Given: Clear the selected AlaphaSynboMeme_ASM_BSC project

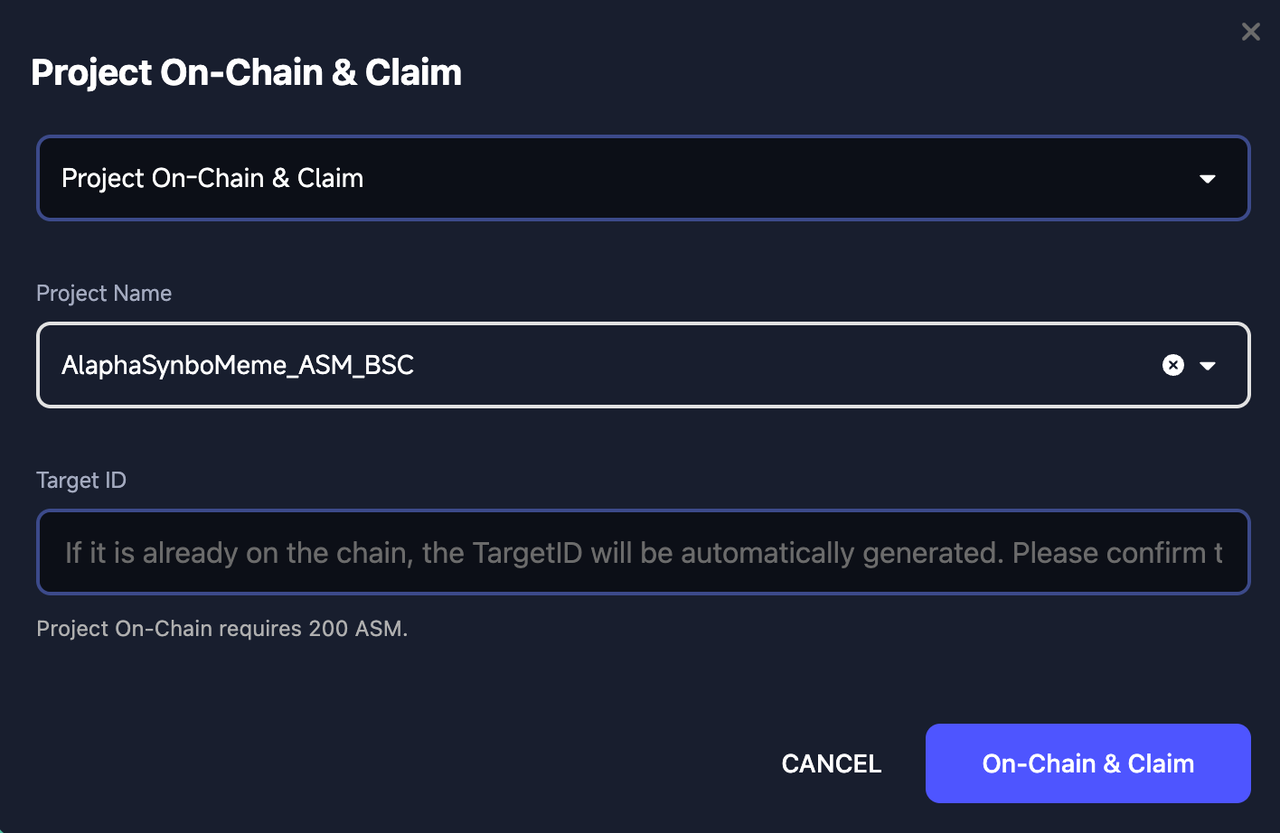Looking at the screenshot, I should [x=1173, y=365].
